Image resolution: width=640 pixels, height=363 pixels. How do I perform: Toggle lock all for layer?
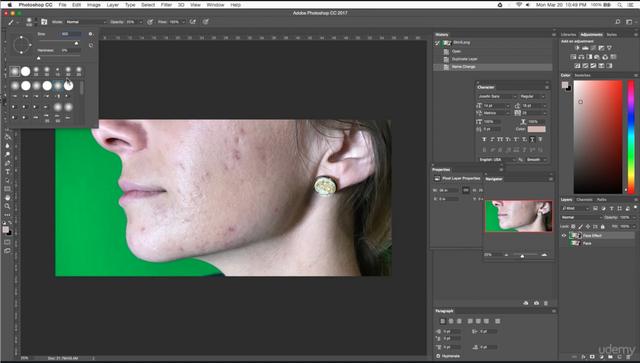click(602, 226)
